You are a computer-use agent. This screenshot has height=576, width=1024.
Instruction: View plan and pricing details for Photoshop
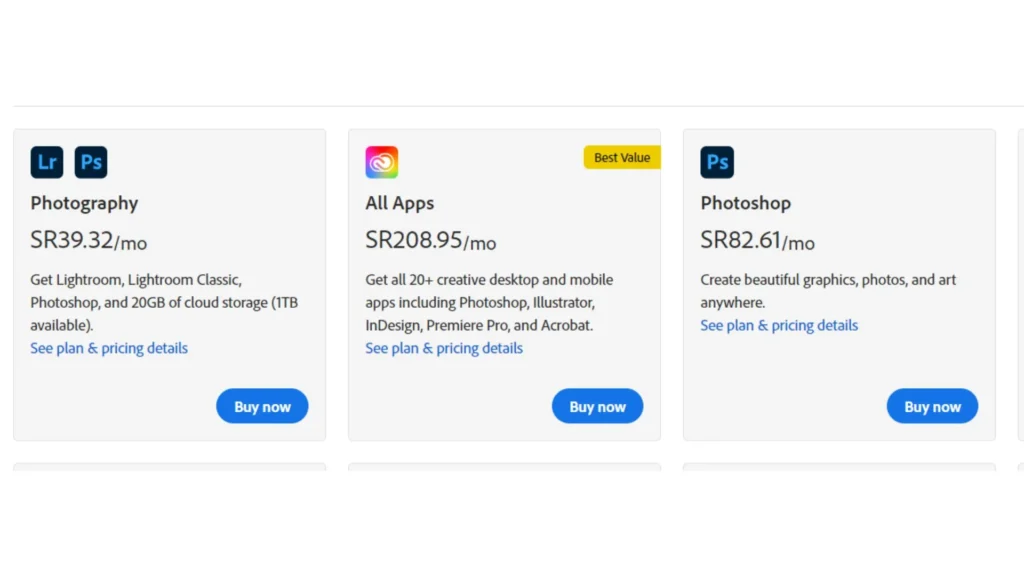click(779, 325)
